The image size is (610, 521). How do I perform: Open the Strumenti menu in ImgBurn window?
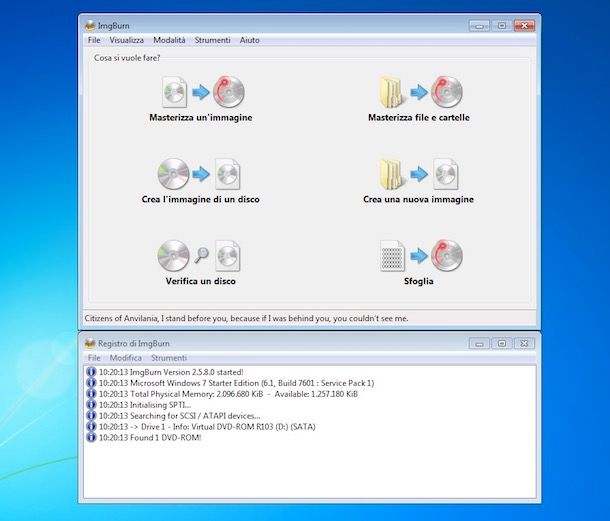tap(212, 40)
